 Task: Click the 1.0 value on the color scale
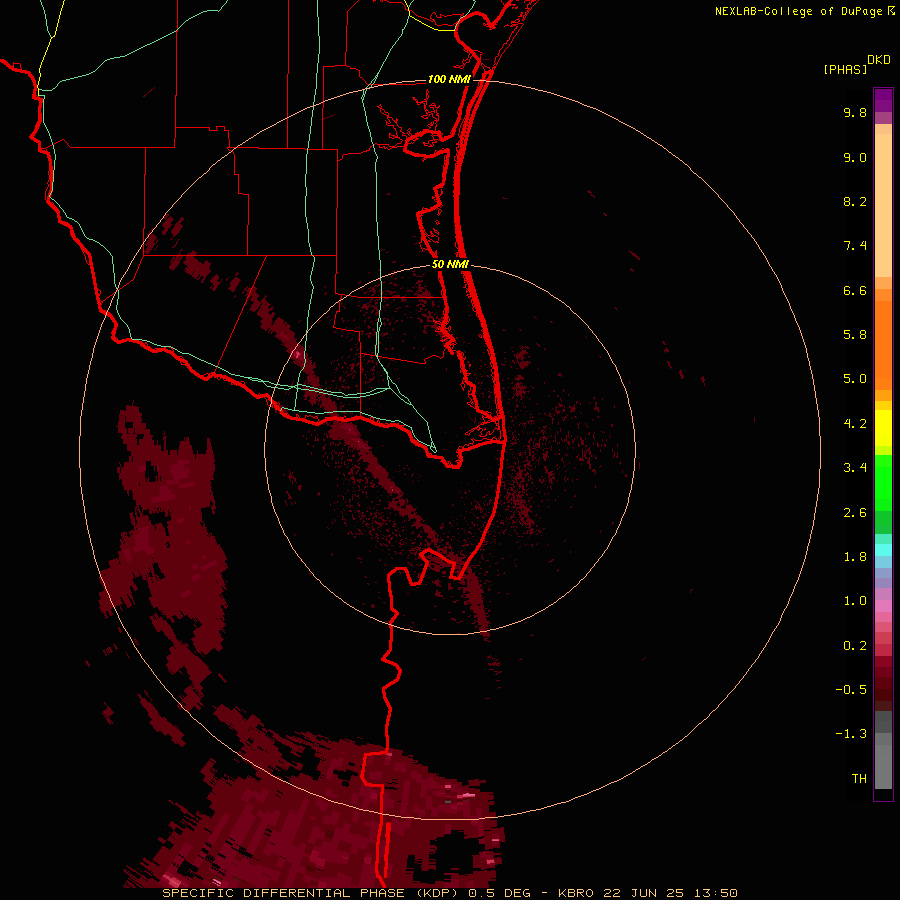pyautogui.click(x=855, y=601)
